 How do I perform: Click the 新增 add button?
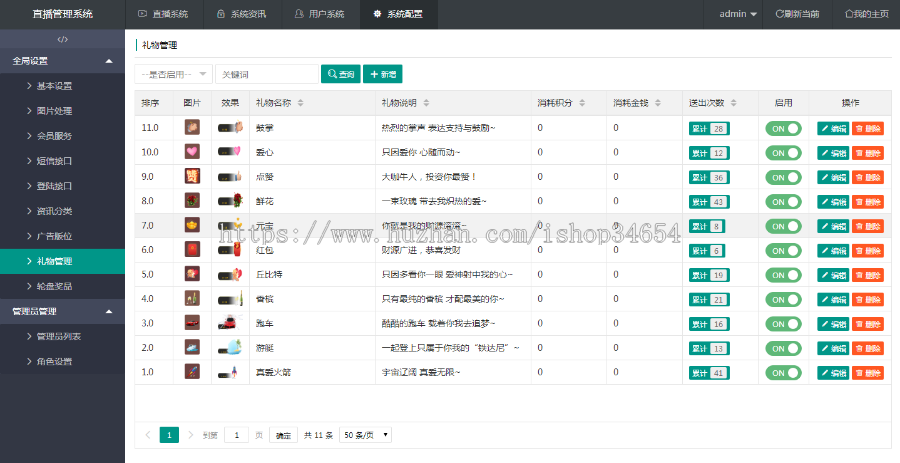(383, 74)
